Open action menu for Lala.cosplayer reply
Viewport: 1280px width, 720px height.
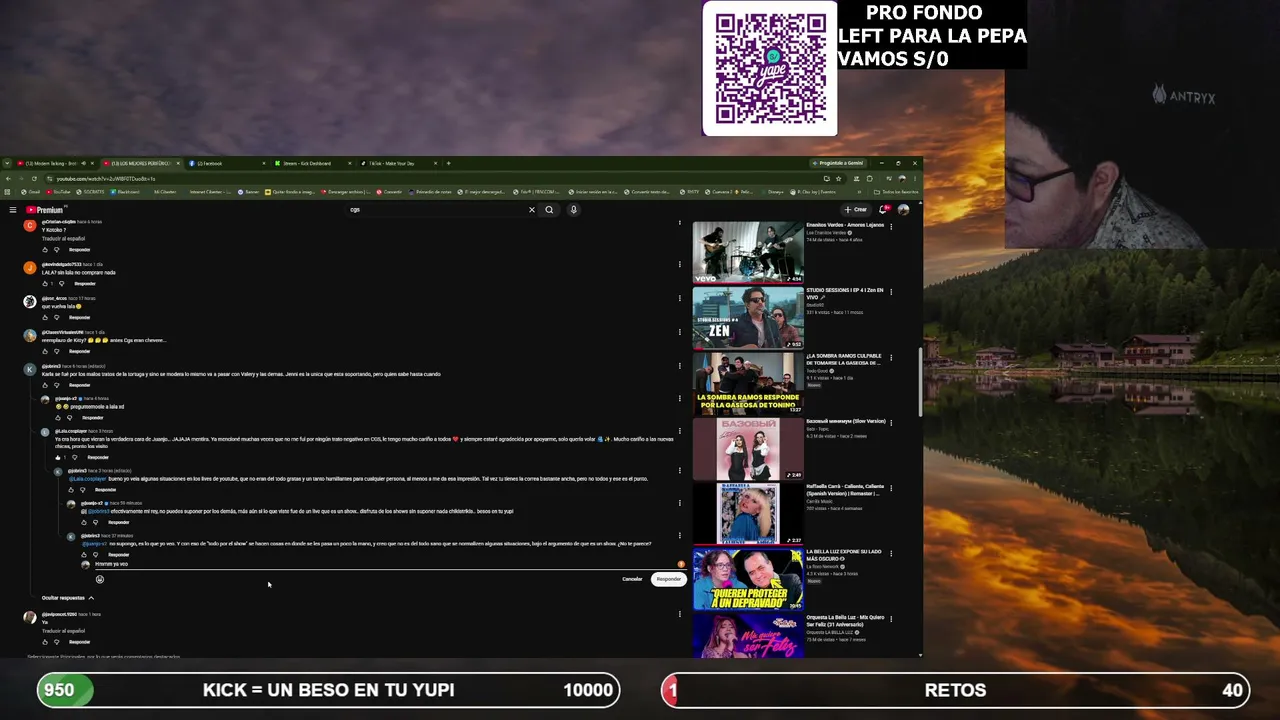coord(680,433)
